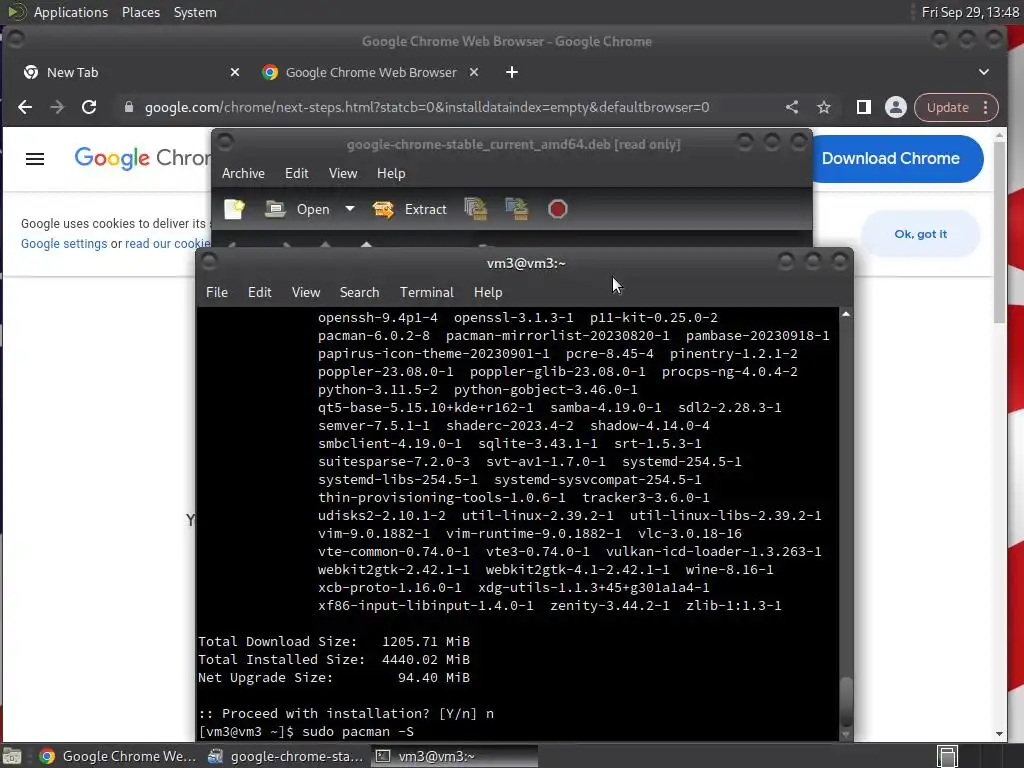Click the Ok, got it cookie button

(x=920, y=234)
